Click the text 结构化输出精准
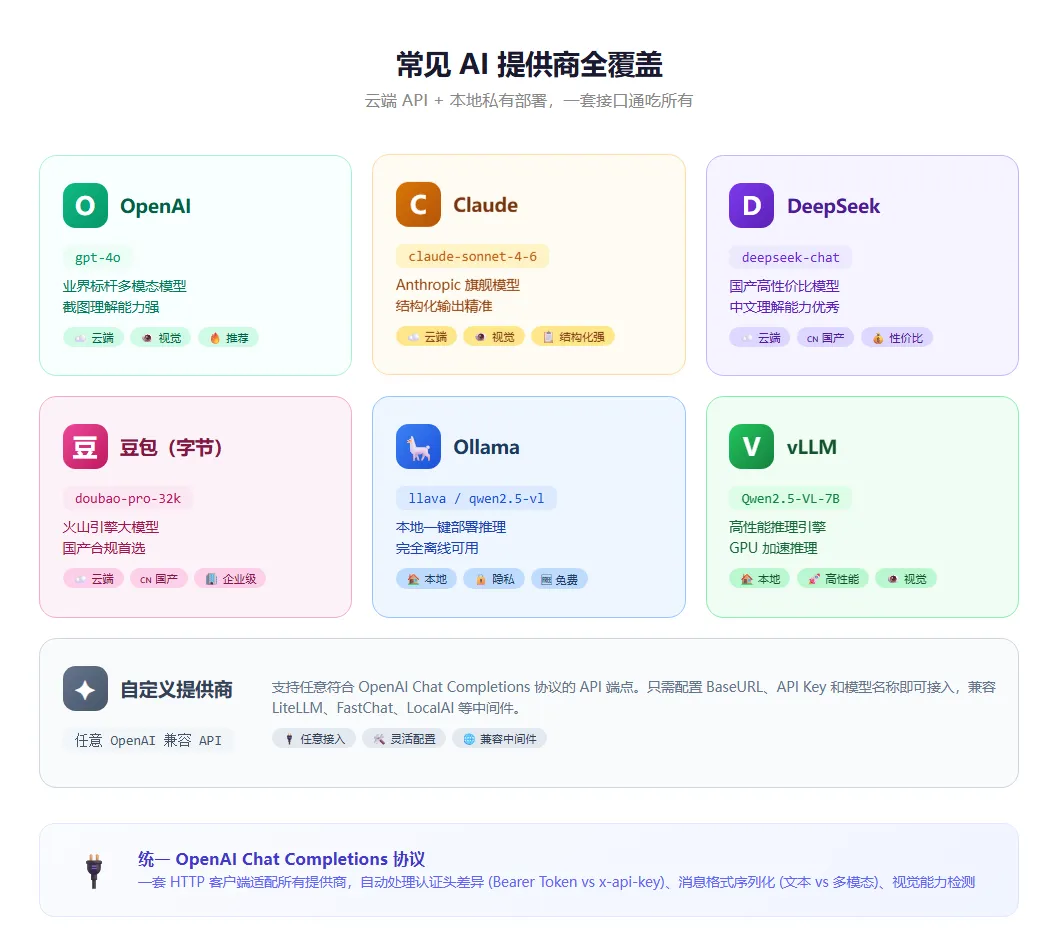This screenshot has height=939, width=1062. tap(444, 306)
